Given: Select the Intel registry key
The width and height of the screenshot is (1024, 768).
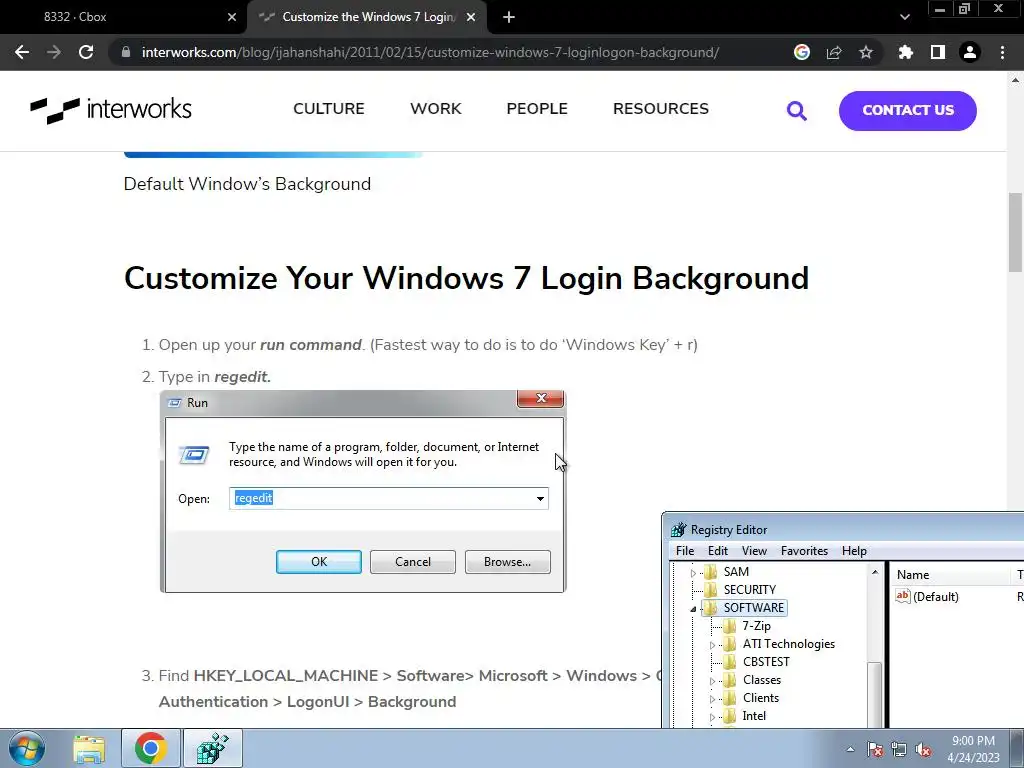Looking at the screenshot, I should point(754,716).
